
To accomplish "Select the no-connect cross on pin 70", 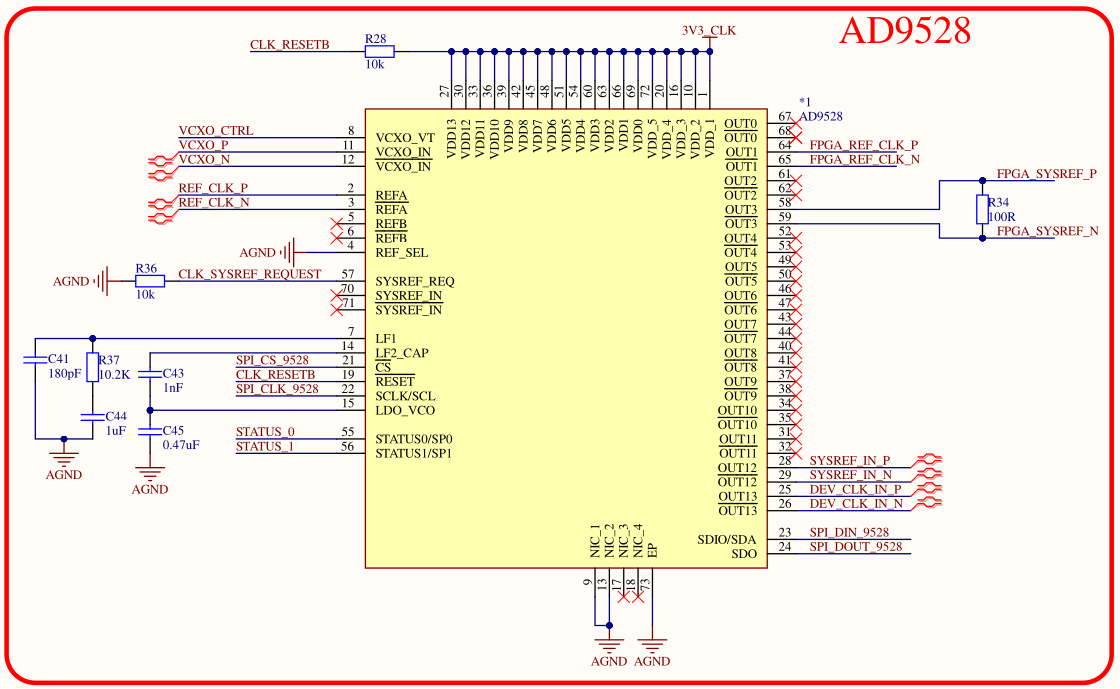I will 336,296.
